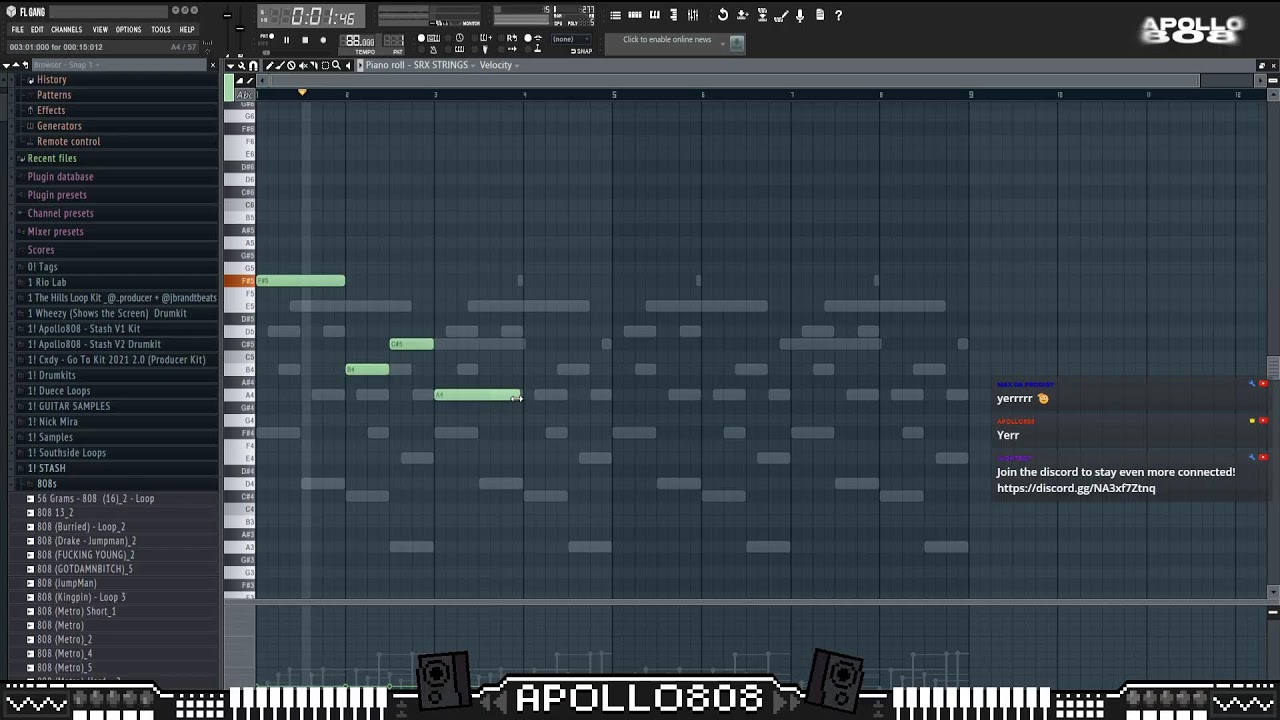This screenshot has height=720, width=1280.
Task: Open the project info icon
Action: (x=820, y=15)
